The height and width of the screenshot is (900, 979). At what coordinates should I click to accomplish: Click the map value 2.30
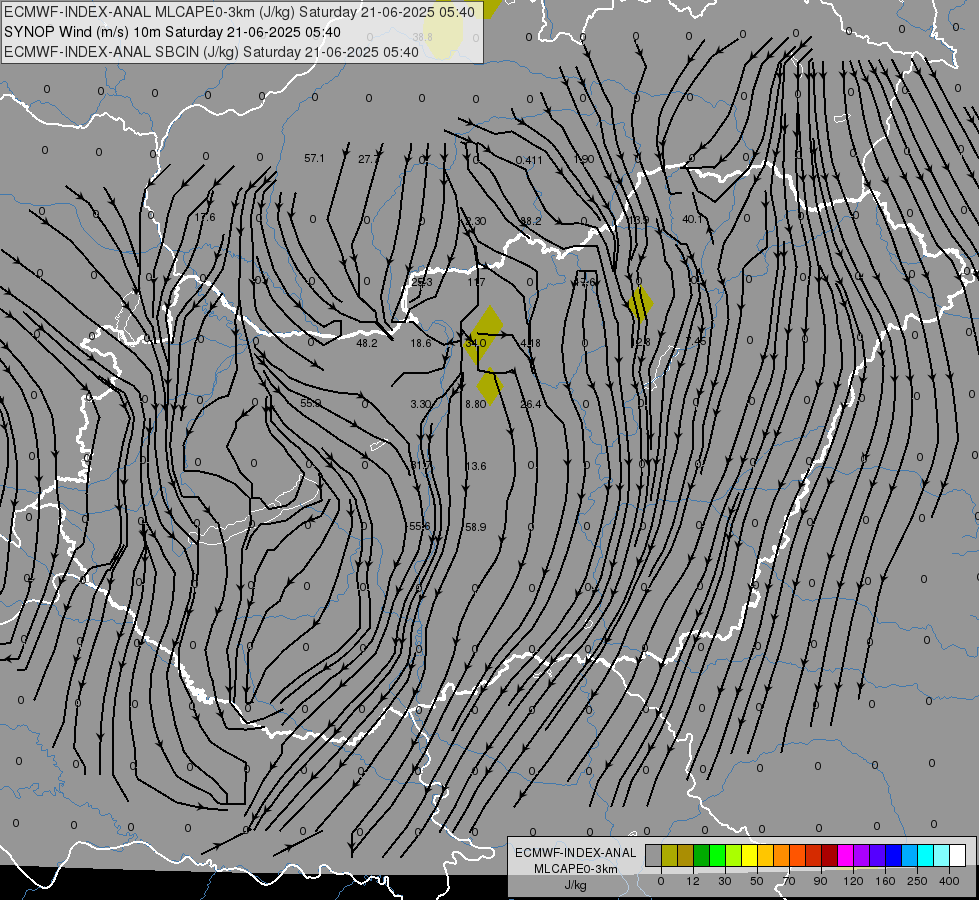click(x=476, y=221)
